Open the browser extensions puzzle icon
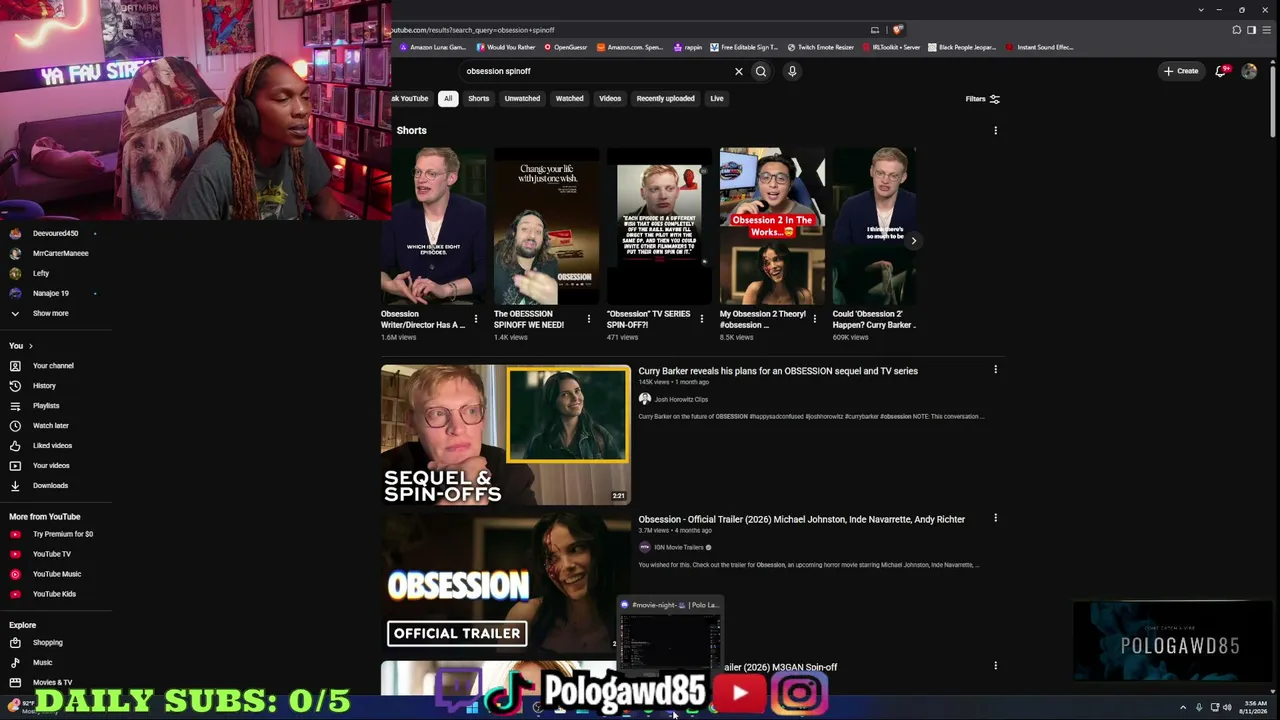Screen dimensions: 1280x720 (1237, 30)
